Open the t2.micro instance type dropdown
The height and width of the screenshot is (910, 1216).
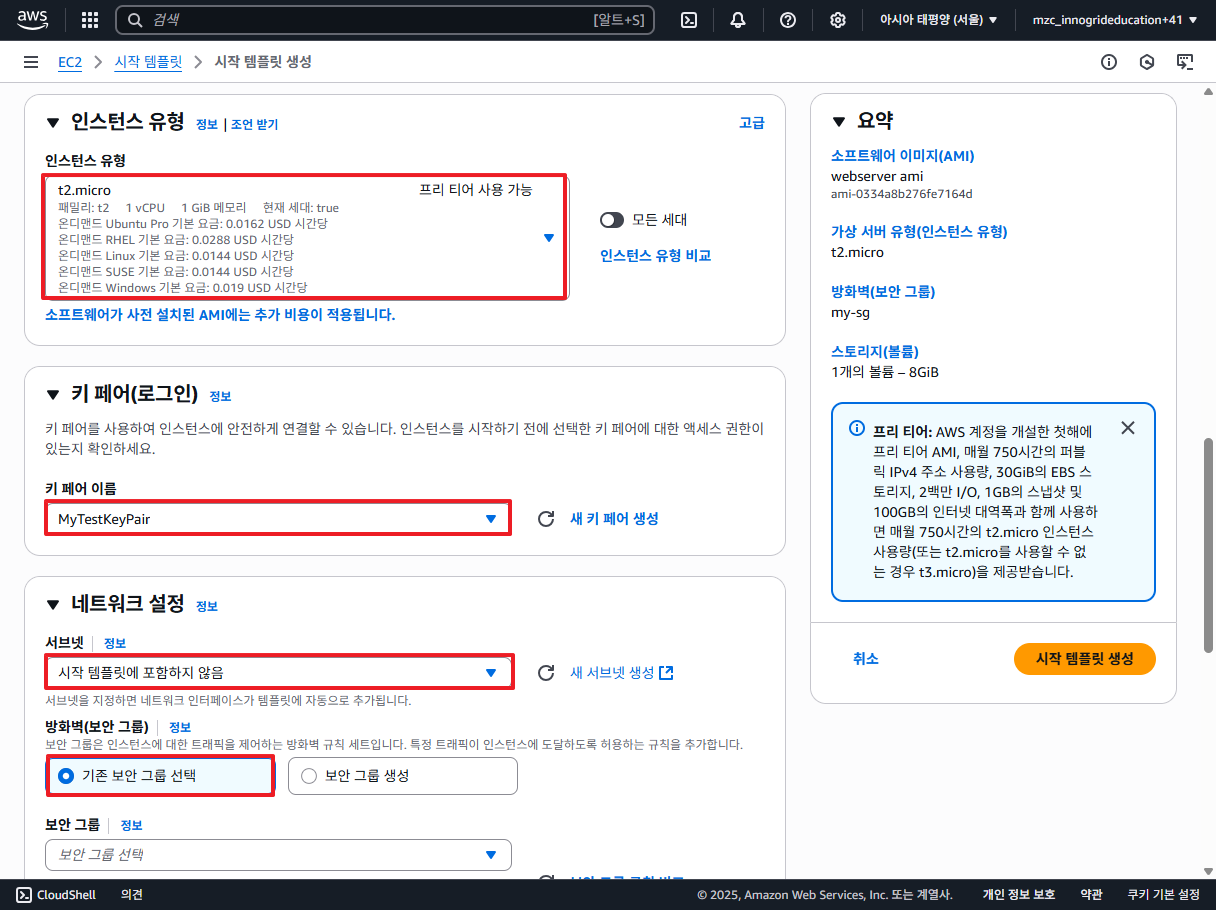305,236
